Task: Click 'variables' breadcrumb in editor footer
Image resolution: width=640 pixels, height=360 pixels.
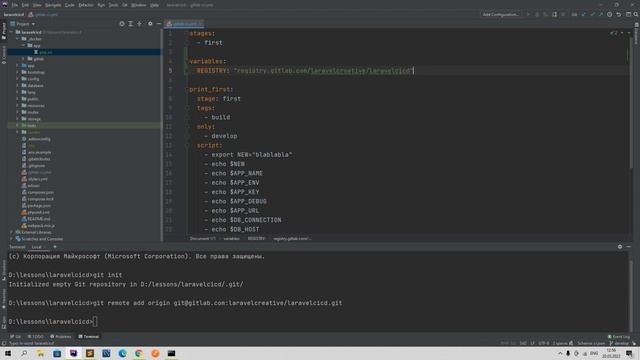Action: pos(231,238)
